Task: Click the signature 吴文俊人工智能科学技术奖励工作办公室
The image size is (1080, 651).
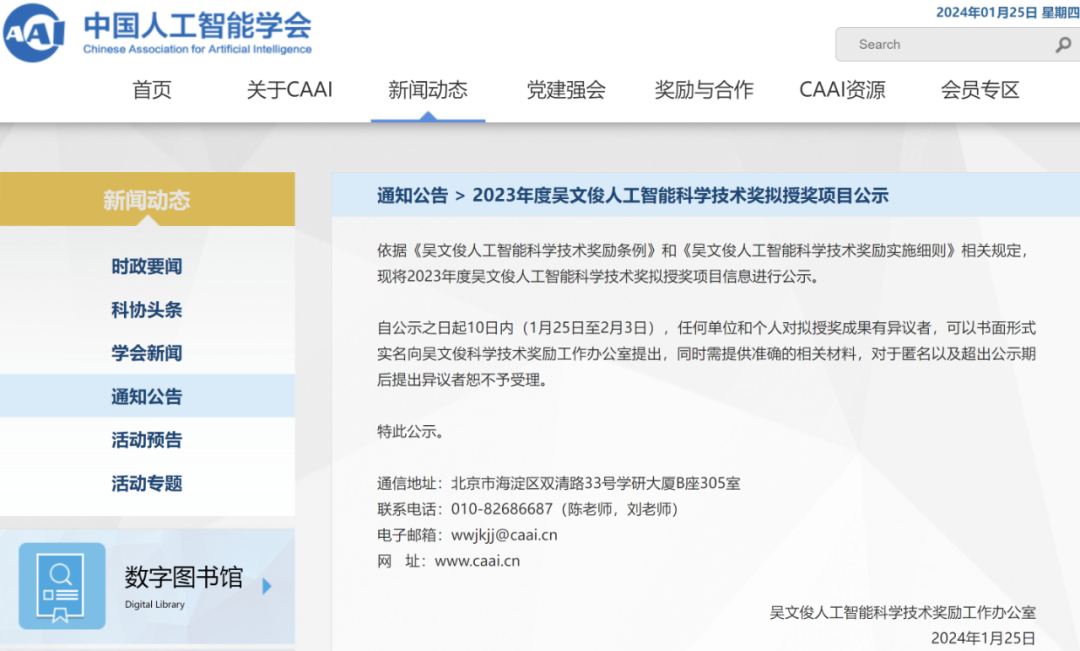Action: [x=902, y=612]
